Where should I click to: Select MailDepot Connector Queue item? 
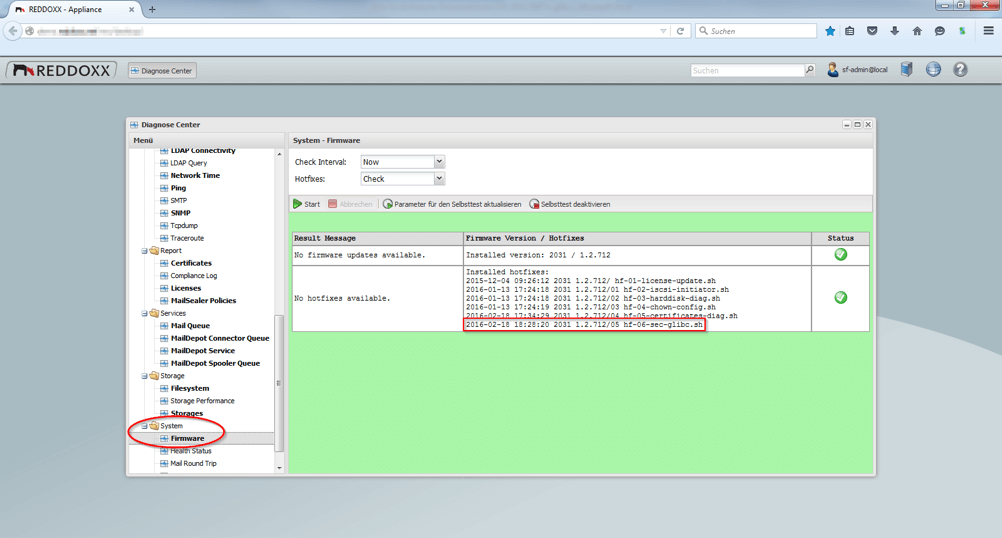coord(220,338)
